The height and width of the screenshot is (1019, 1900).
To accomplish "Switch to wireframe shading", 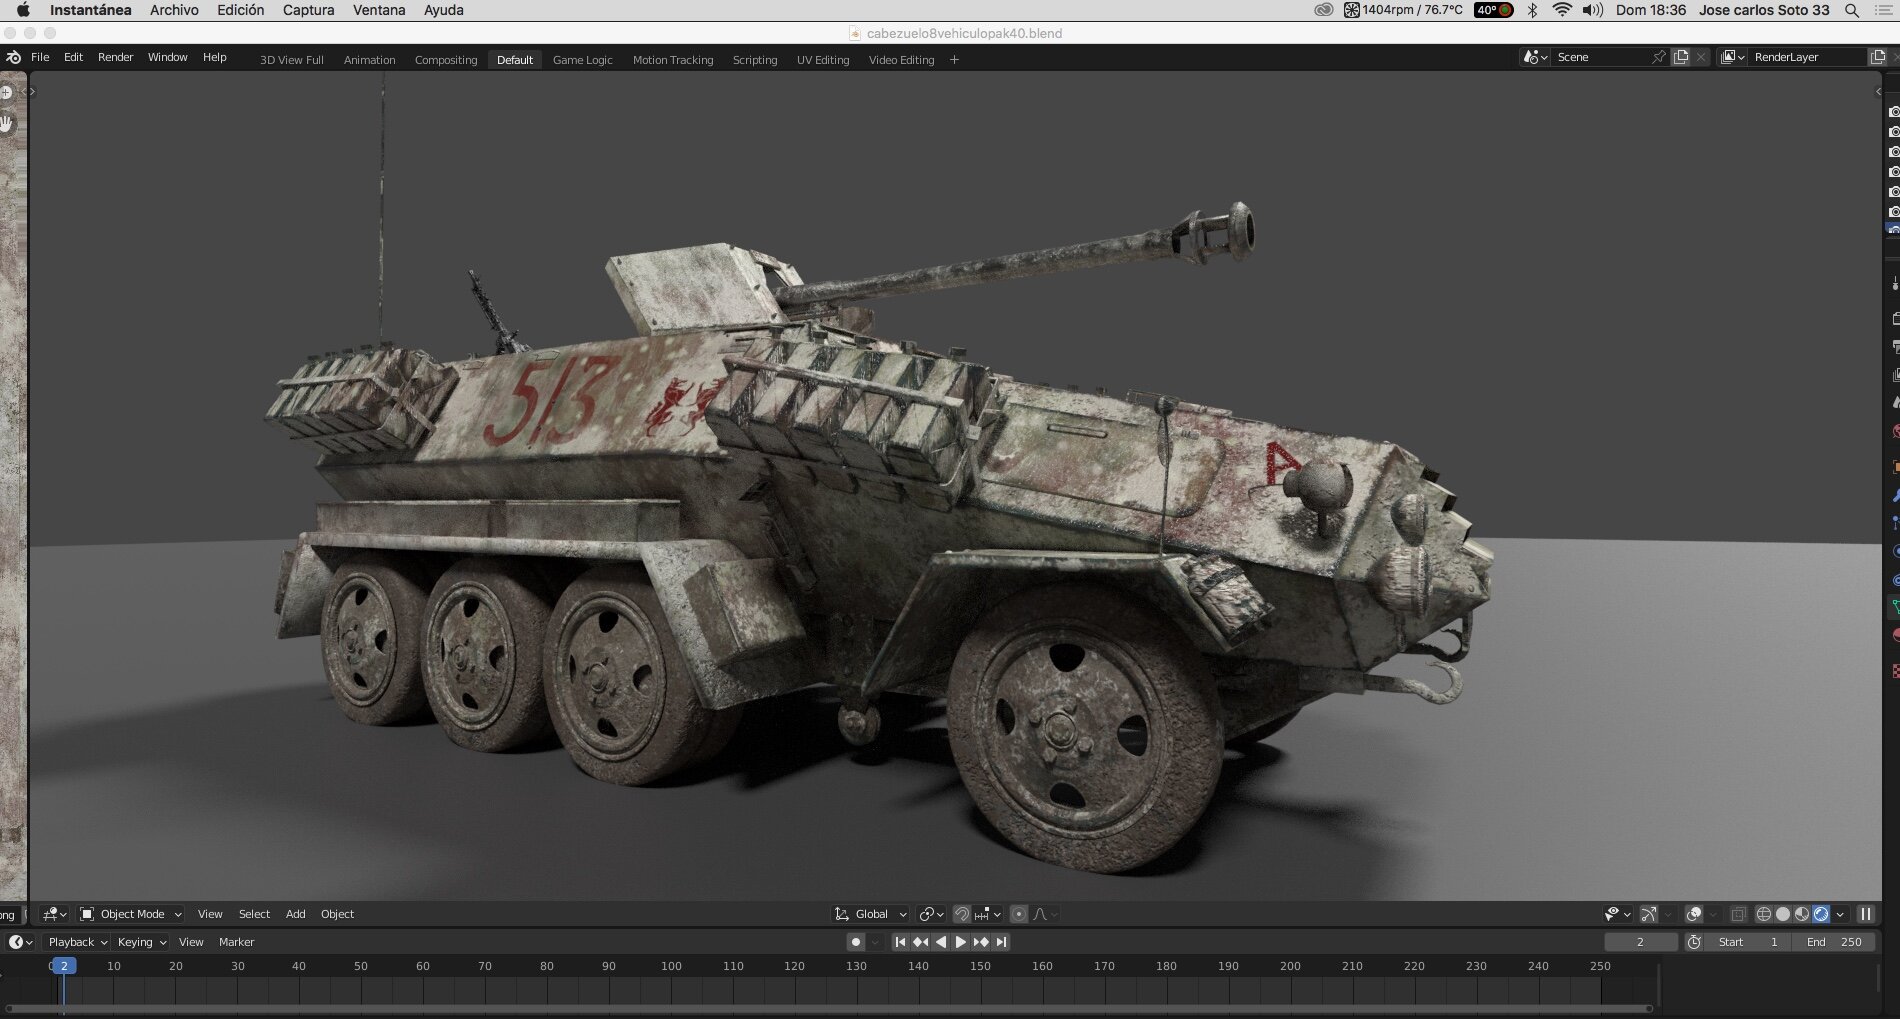I will click(1764, 914).
